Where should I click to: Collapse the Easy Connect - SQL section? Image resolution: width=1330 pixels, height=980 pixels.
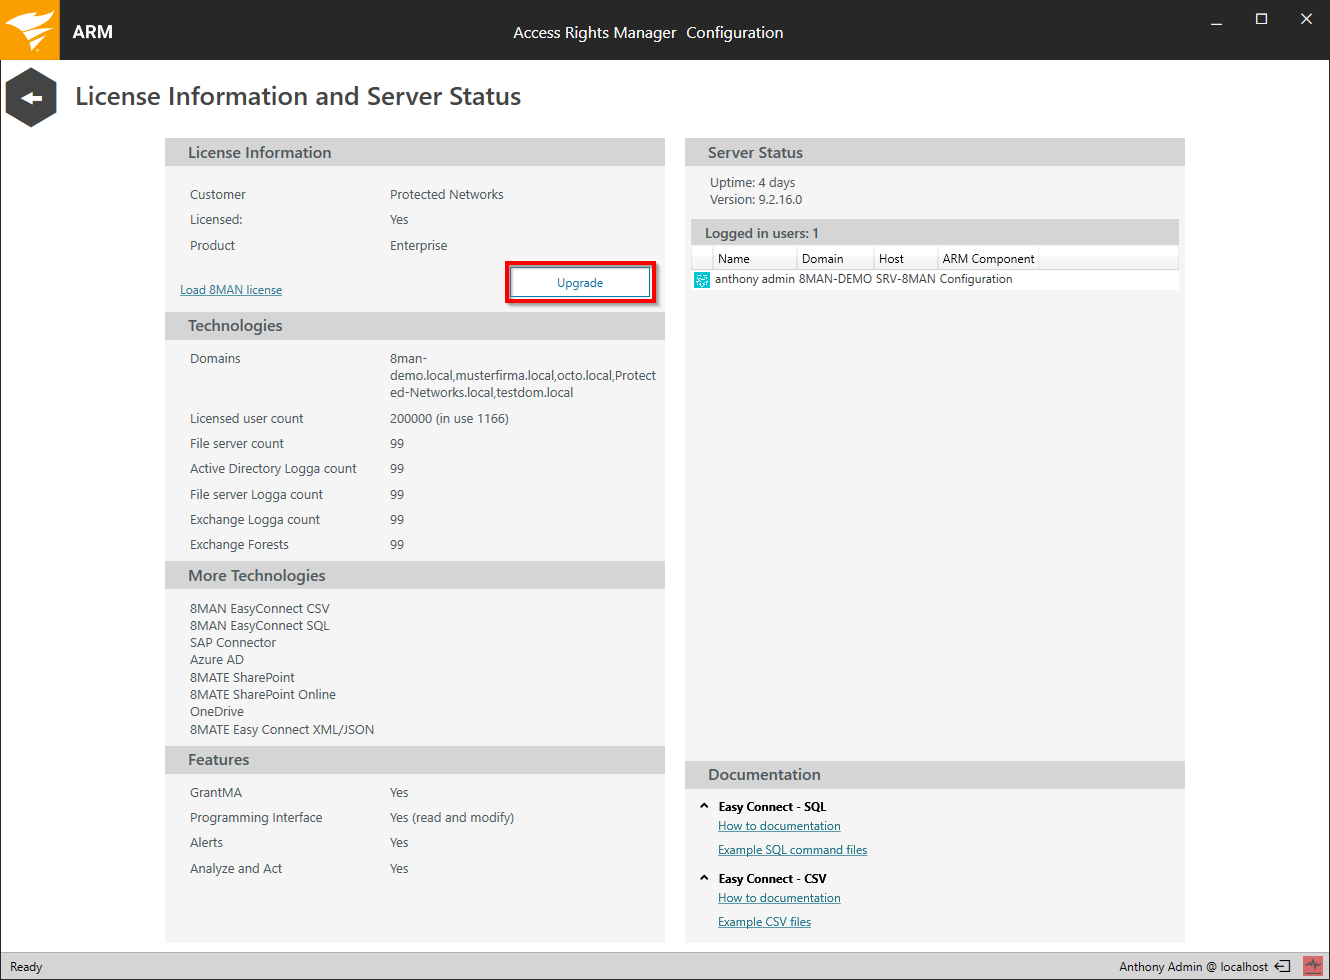(703, 806)
